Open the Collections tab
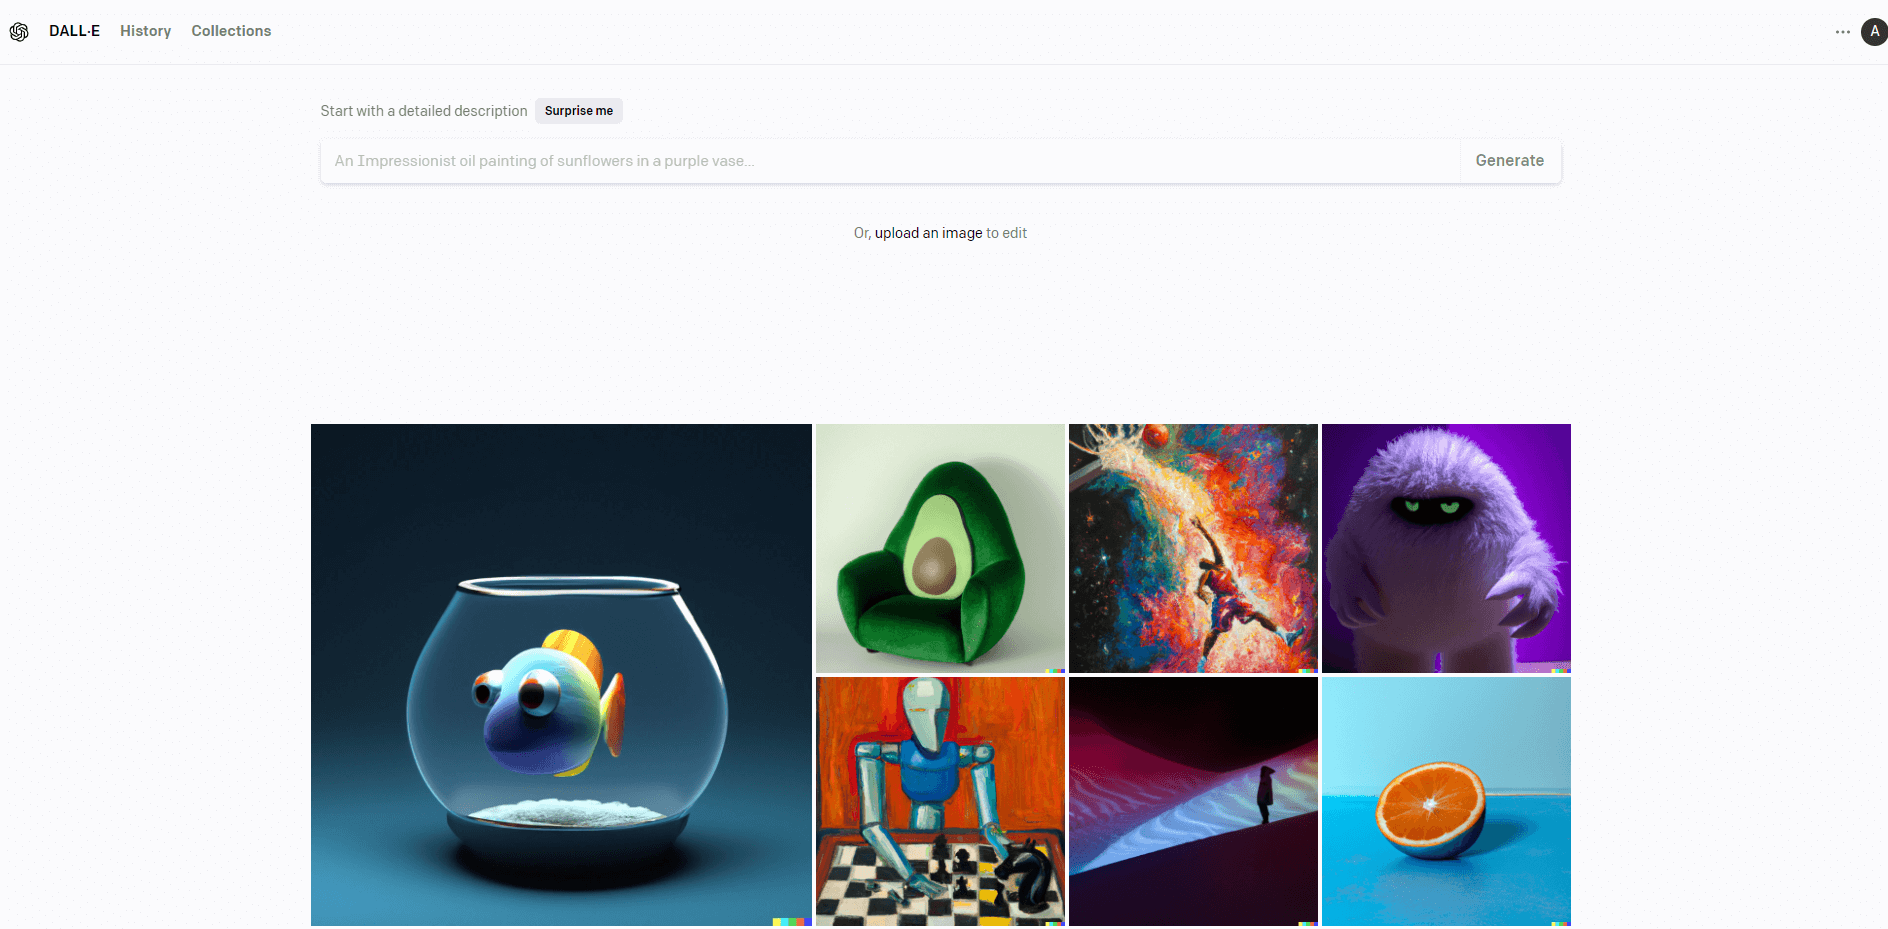The height and width of the screenshot is (929, 1888). 231,31
